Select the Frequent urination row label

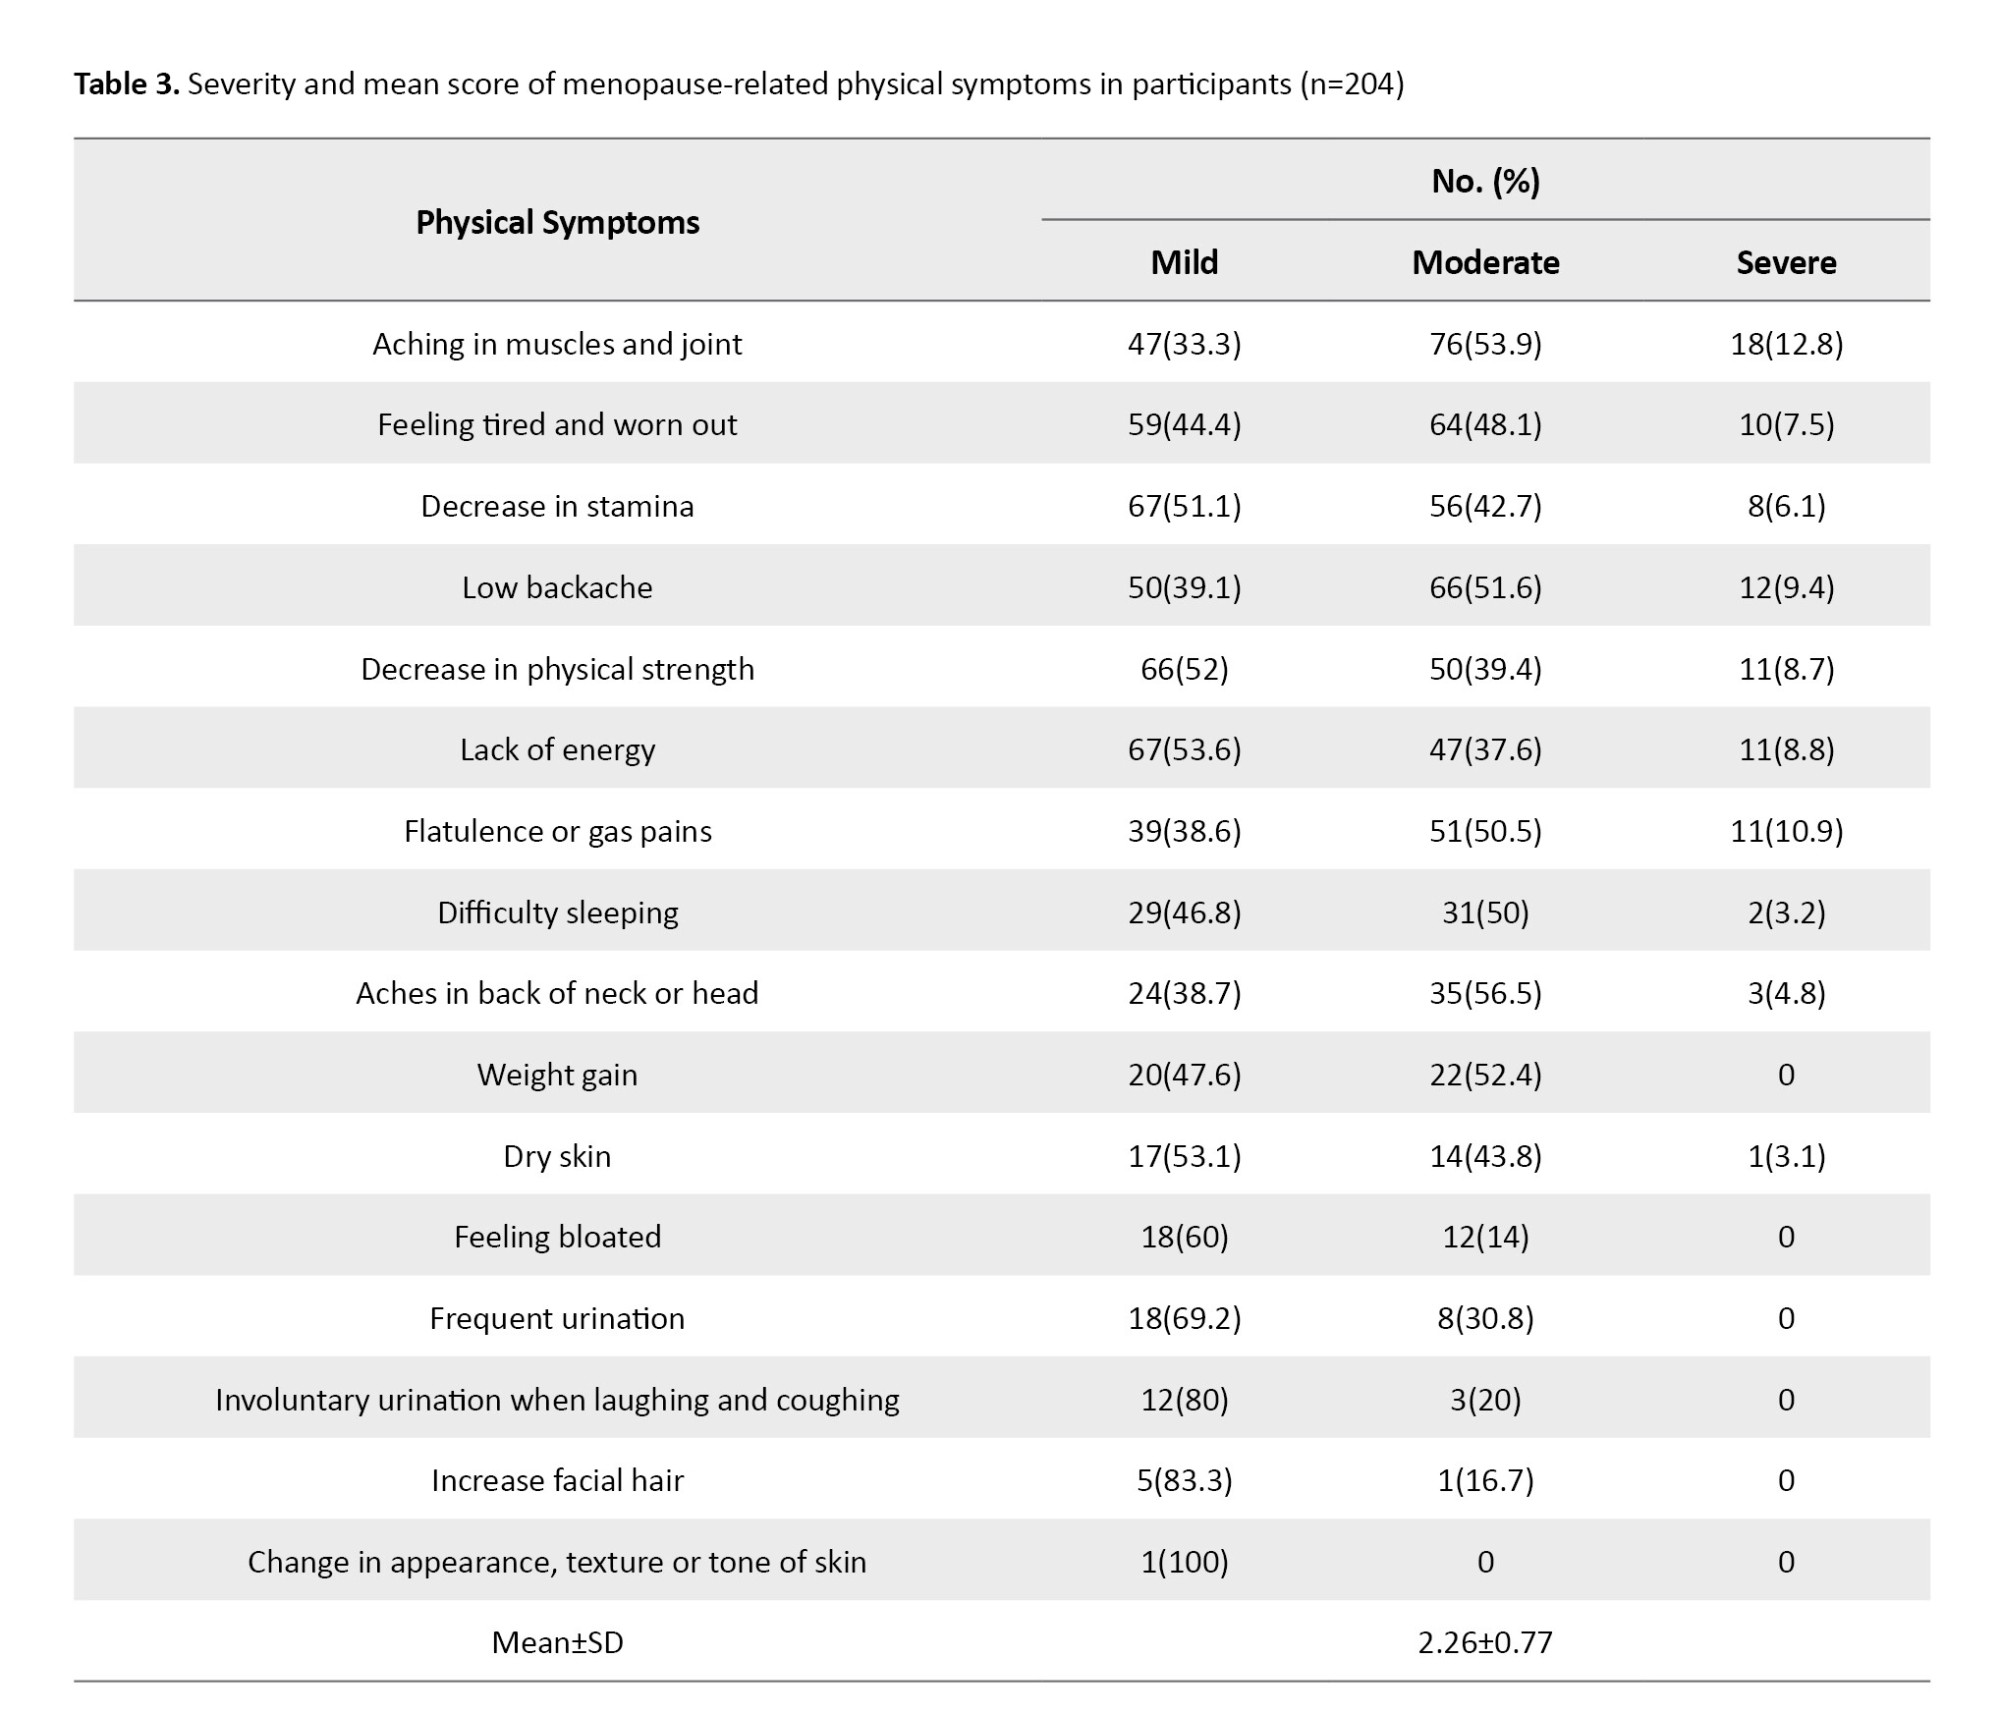point(557,1318)
